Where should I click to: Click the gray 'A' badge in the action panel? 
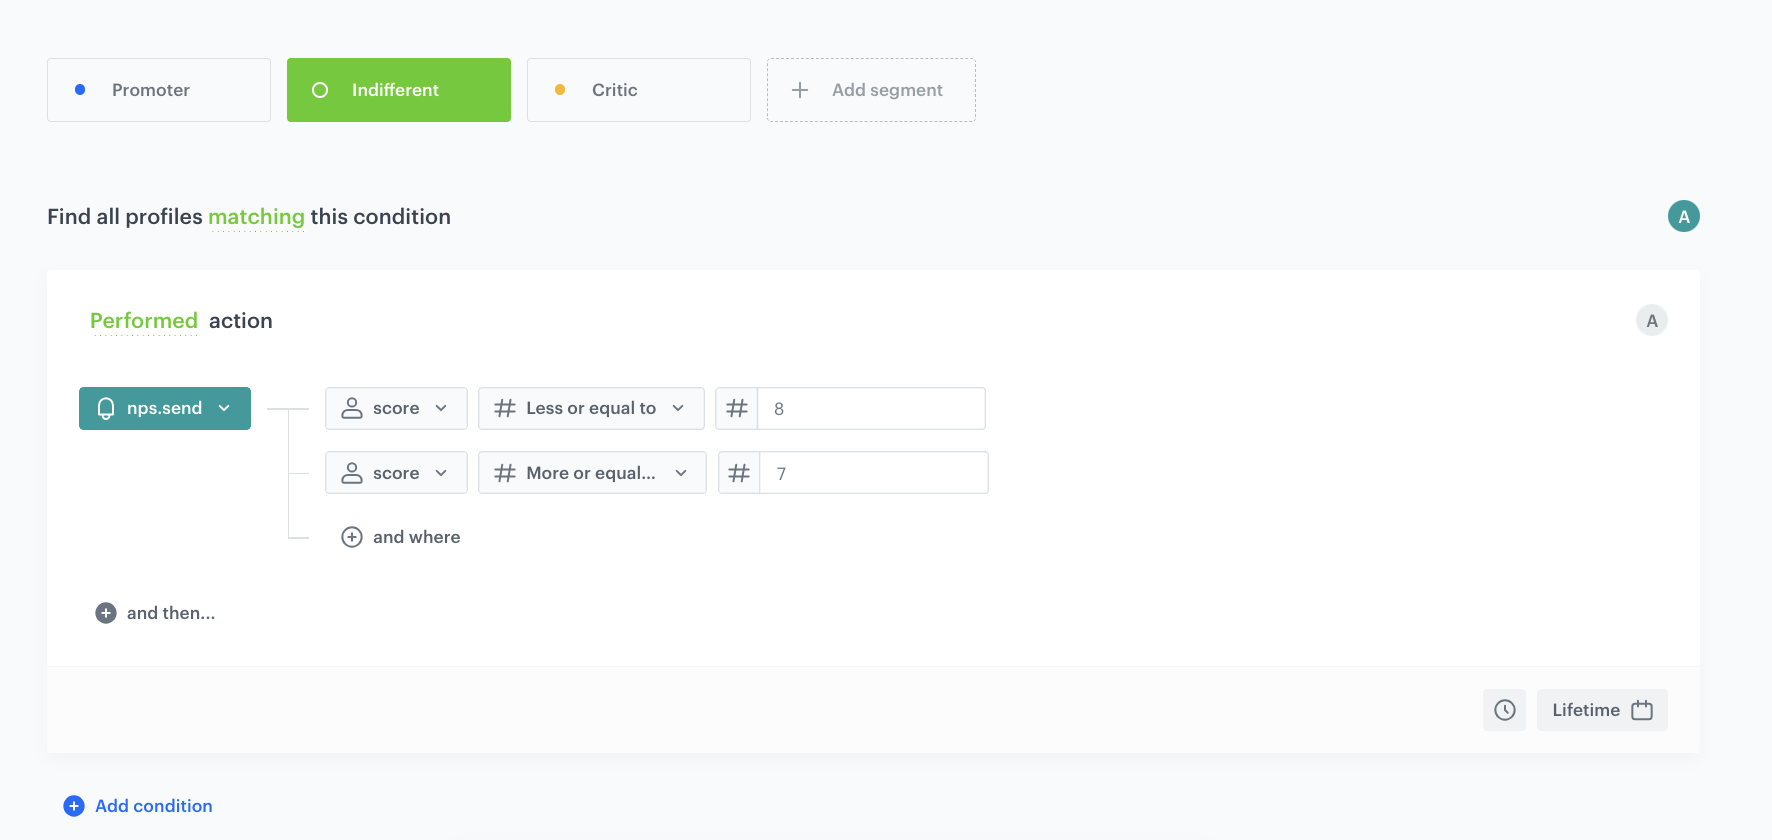1651,321
